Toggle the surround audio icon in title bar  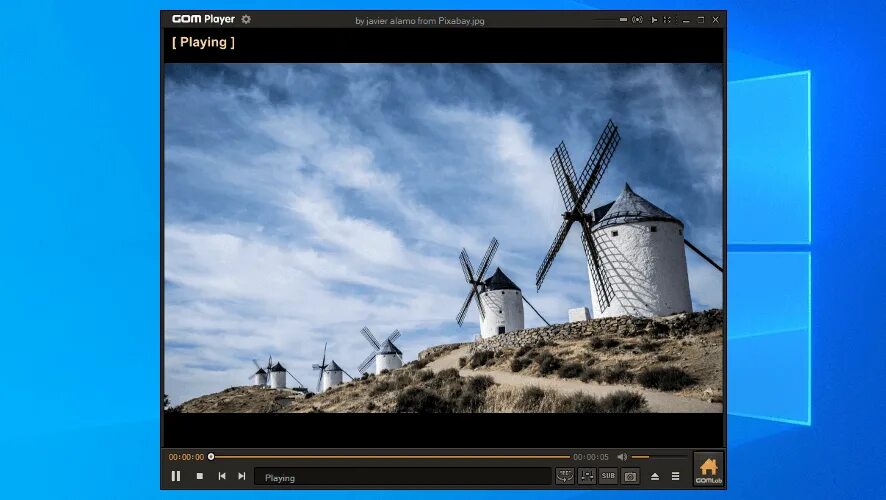click(637, 19)
